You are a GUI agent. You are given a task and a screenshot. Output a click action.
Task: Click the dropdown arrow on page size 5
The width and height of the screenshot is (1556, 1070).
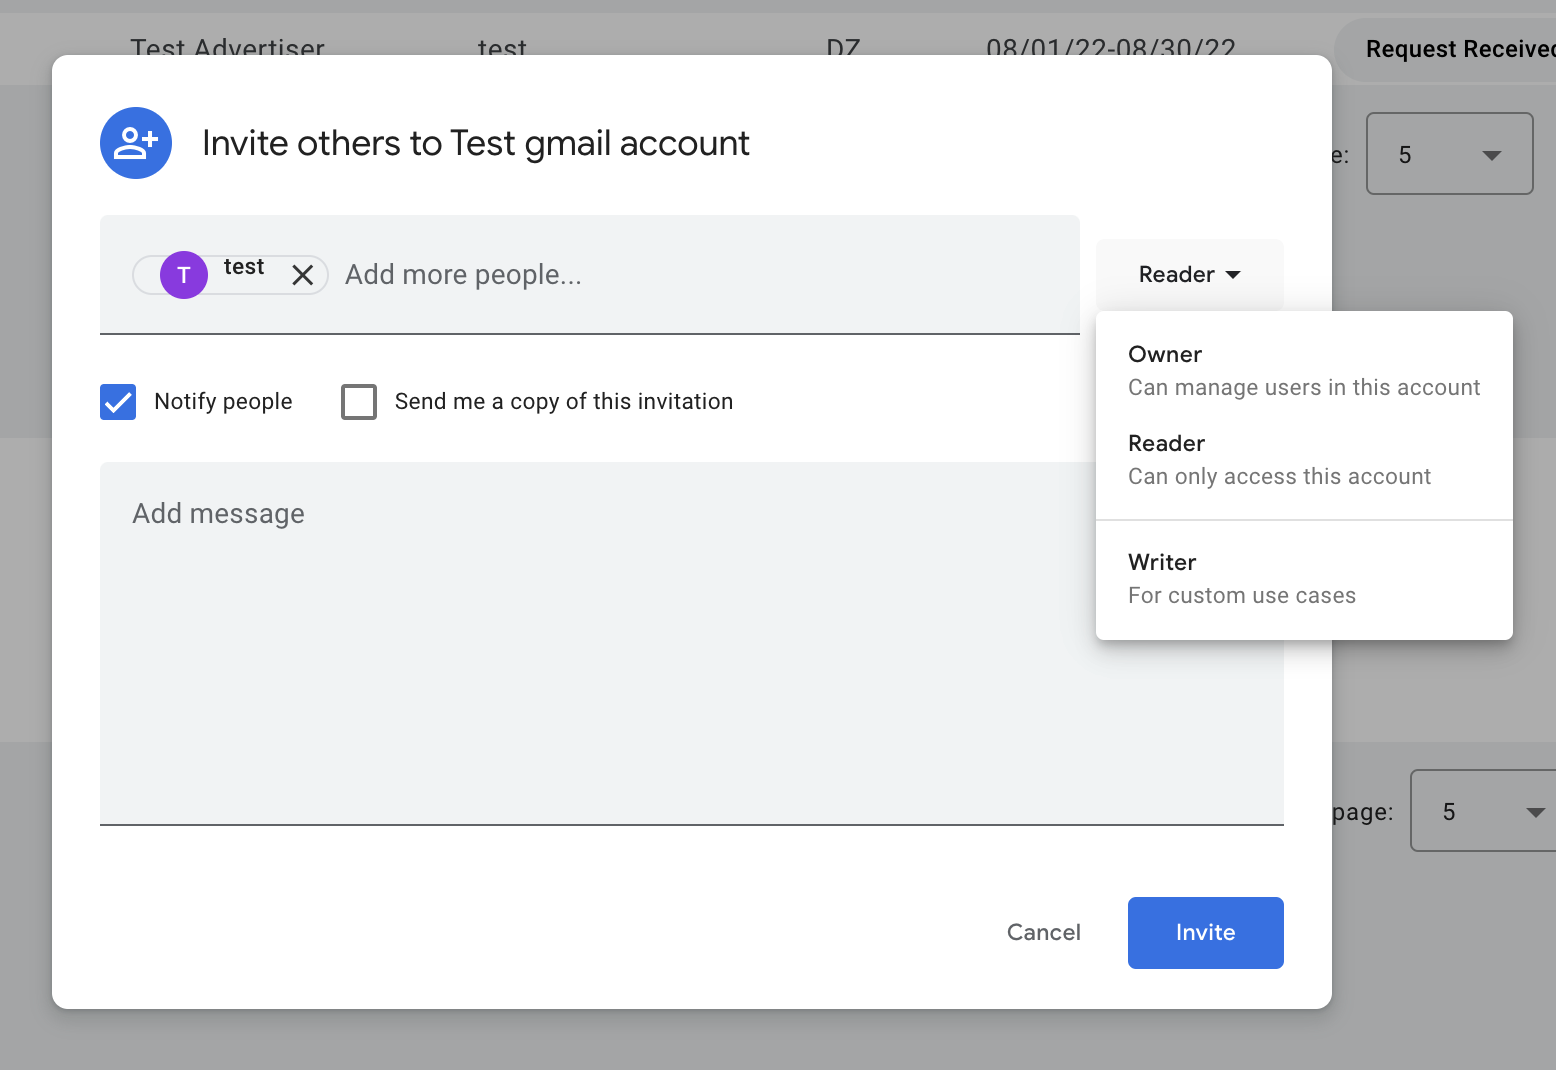pos(1491,155)
